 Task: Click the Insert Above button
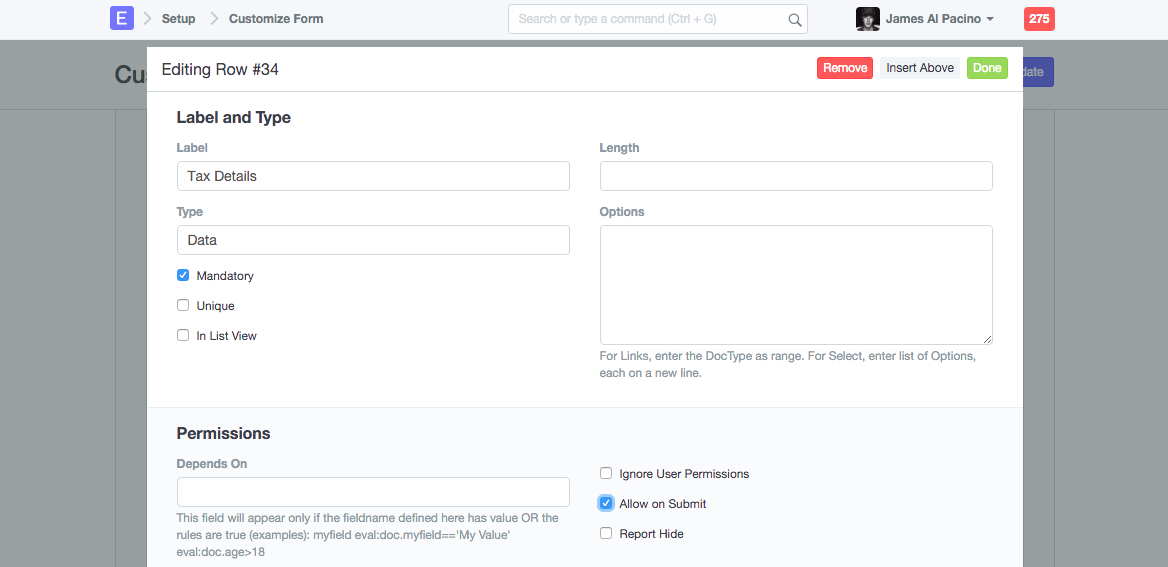(x=920, y=68)
